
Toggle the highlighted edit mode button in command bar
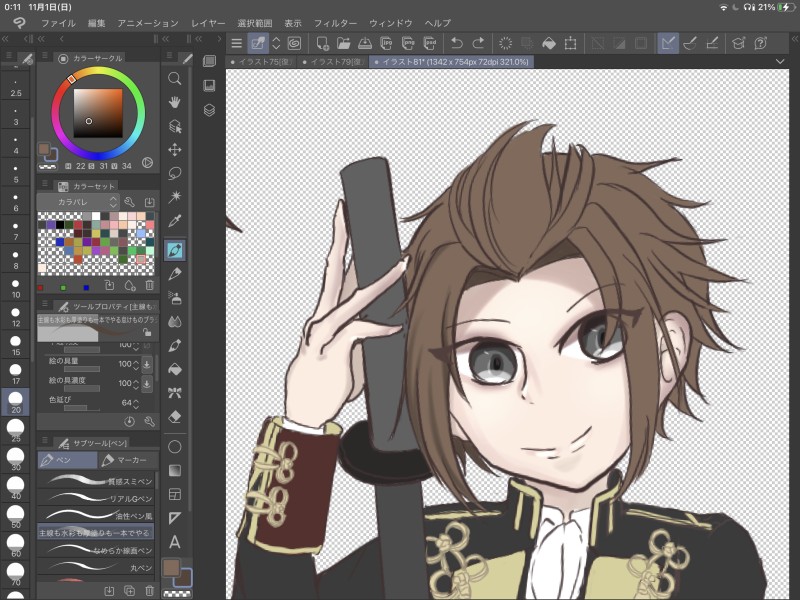point(258,43)
